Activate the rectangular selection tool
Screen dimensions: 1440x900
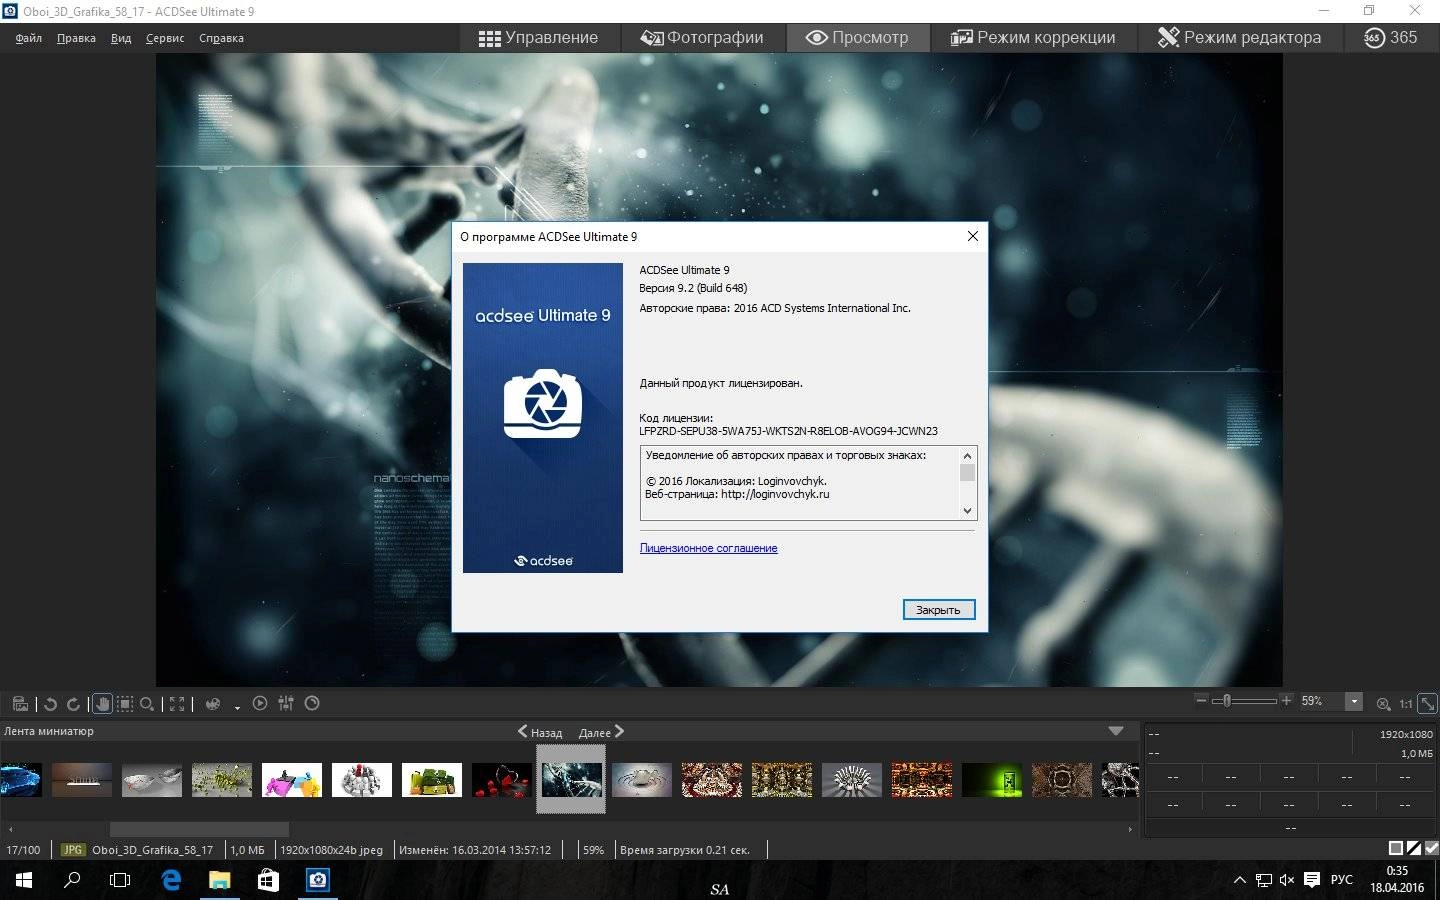[125, 704]
